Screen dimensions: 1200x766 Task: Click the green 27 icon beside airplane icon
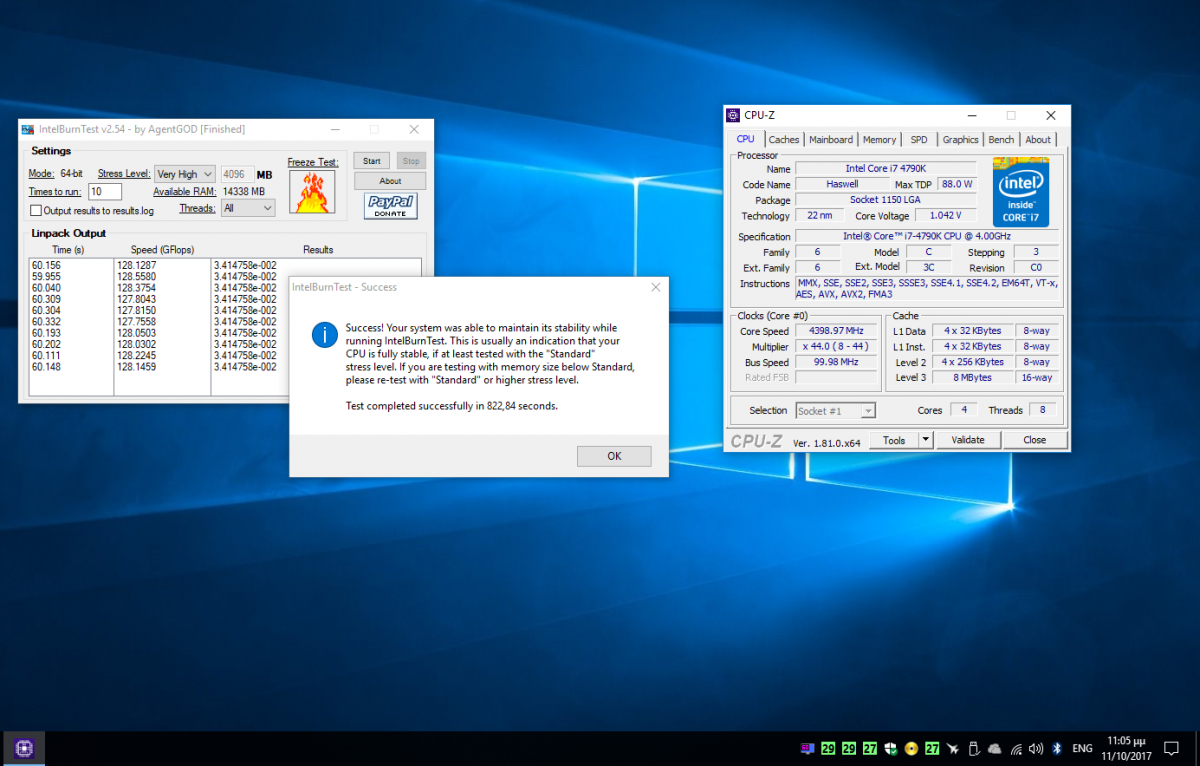tap(932, 748)
